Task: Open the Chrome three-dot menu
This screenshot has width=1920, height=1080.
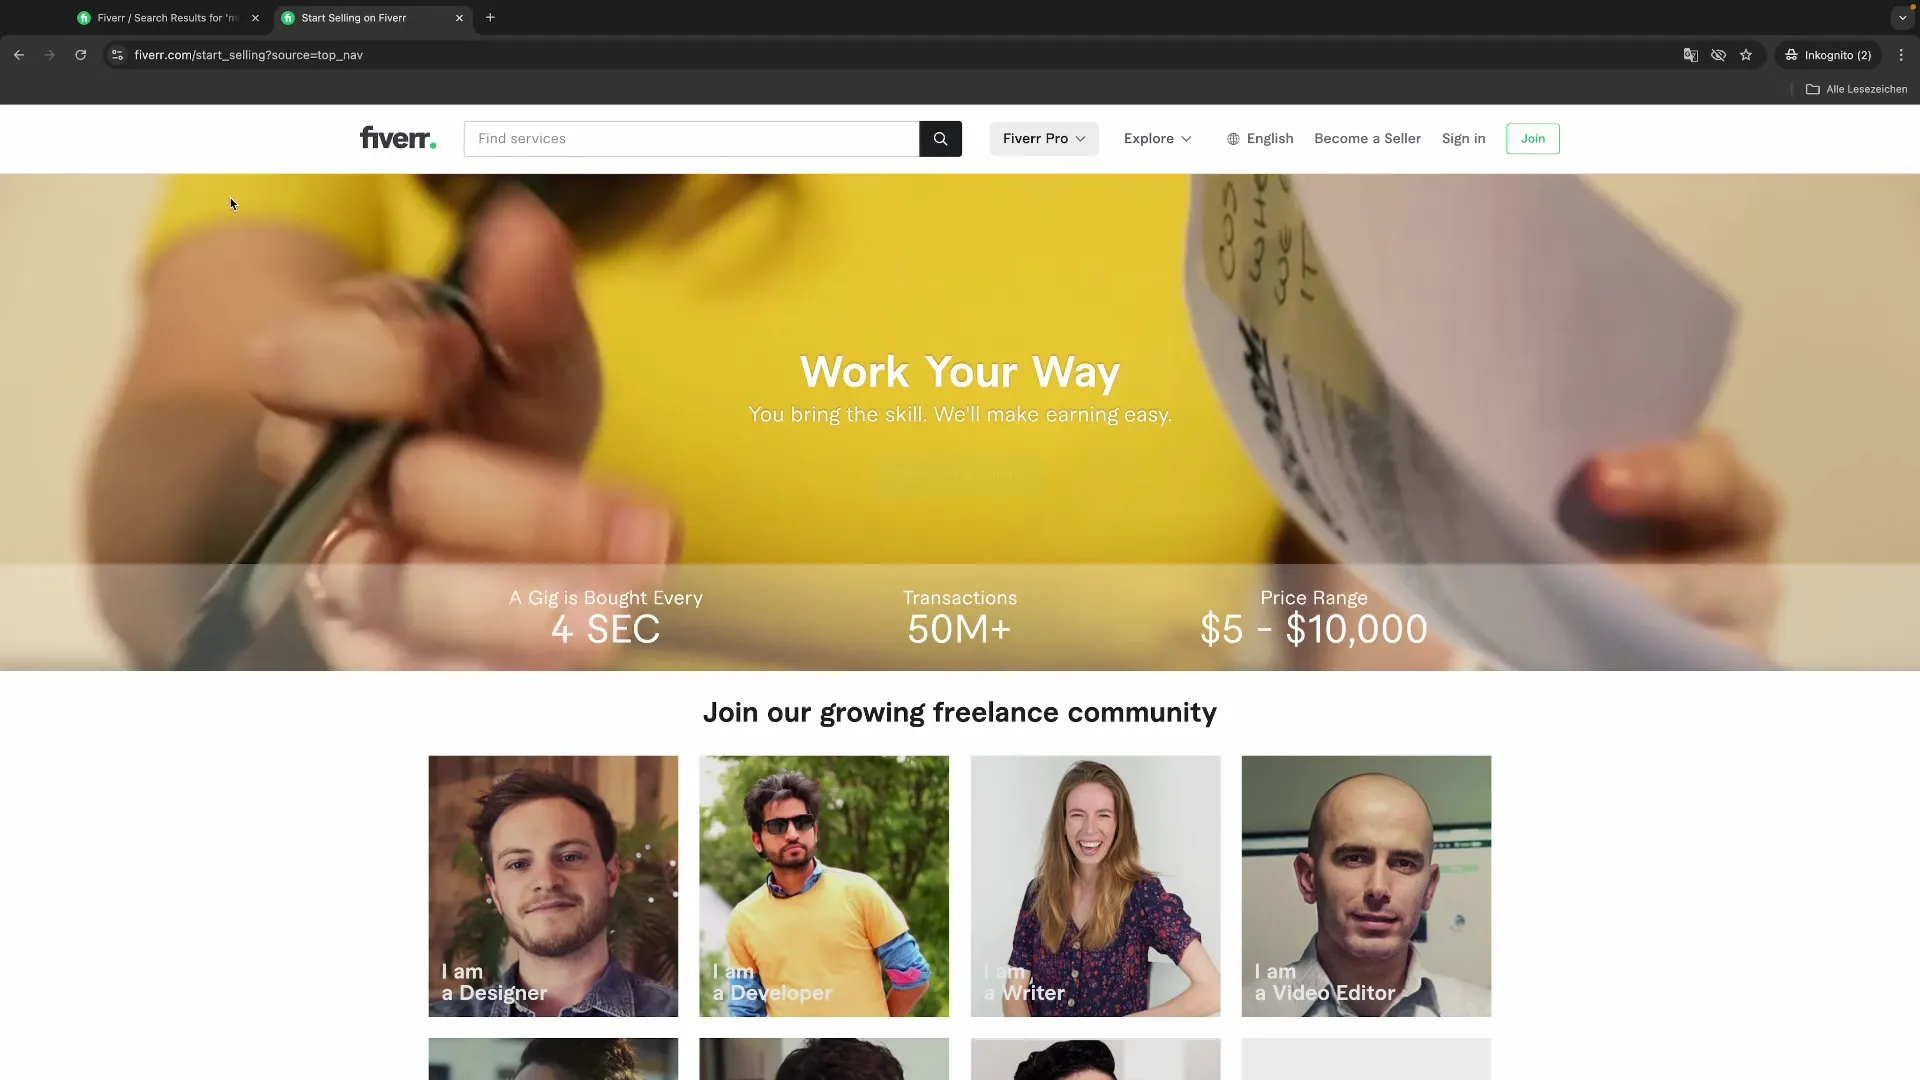Action: click(1901, 55)
